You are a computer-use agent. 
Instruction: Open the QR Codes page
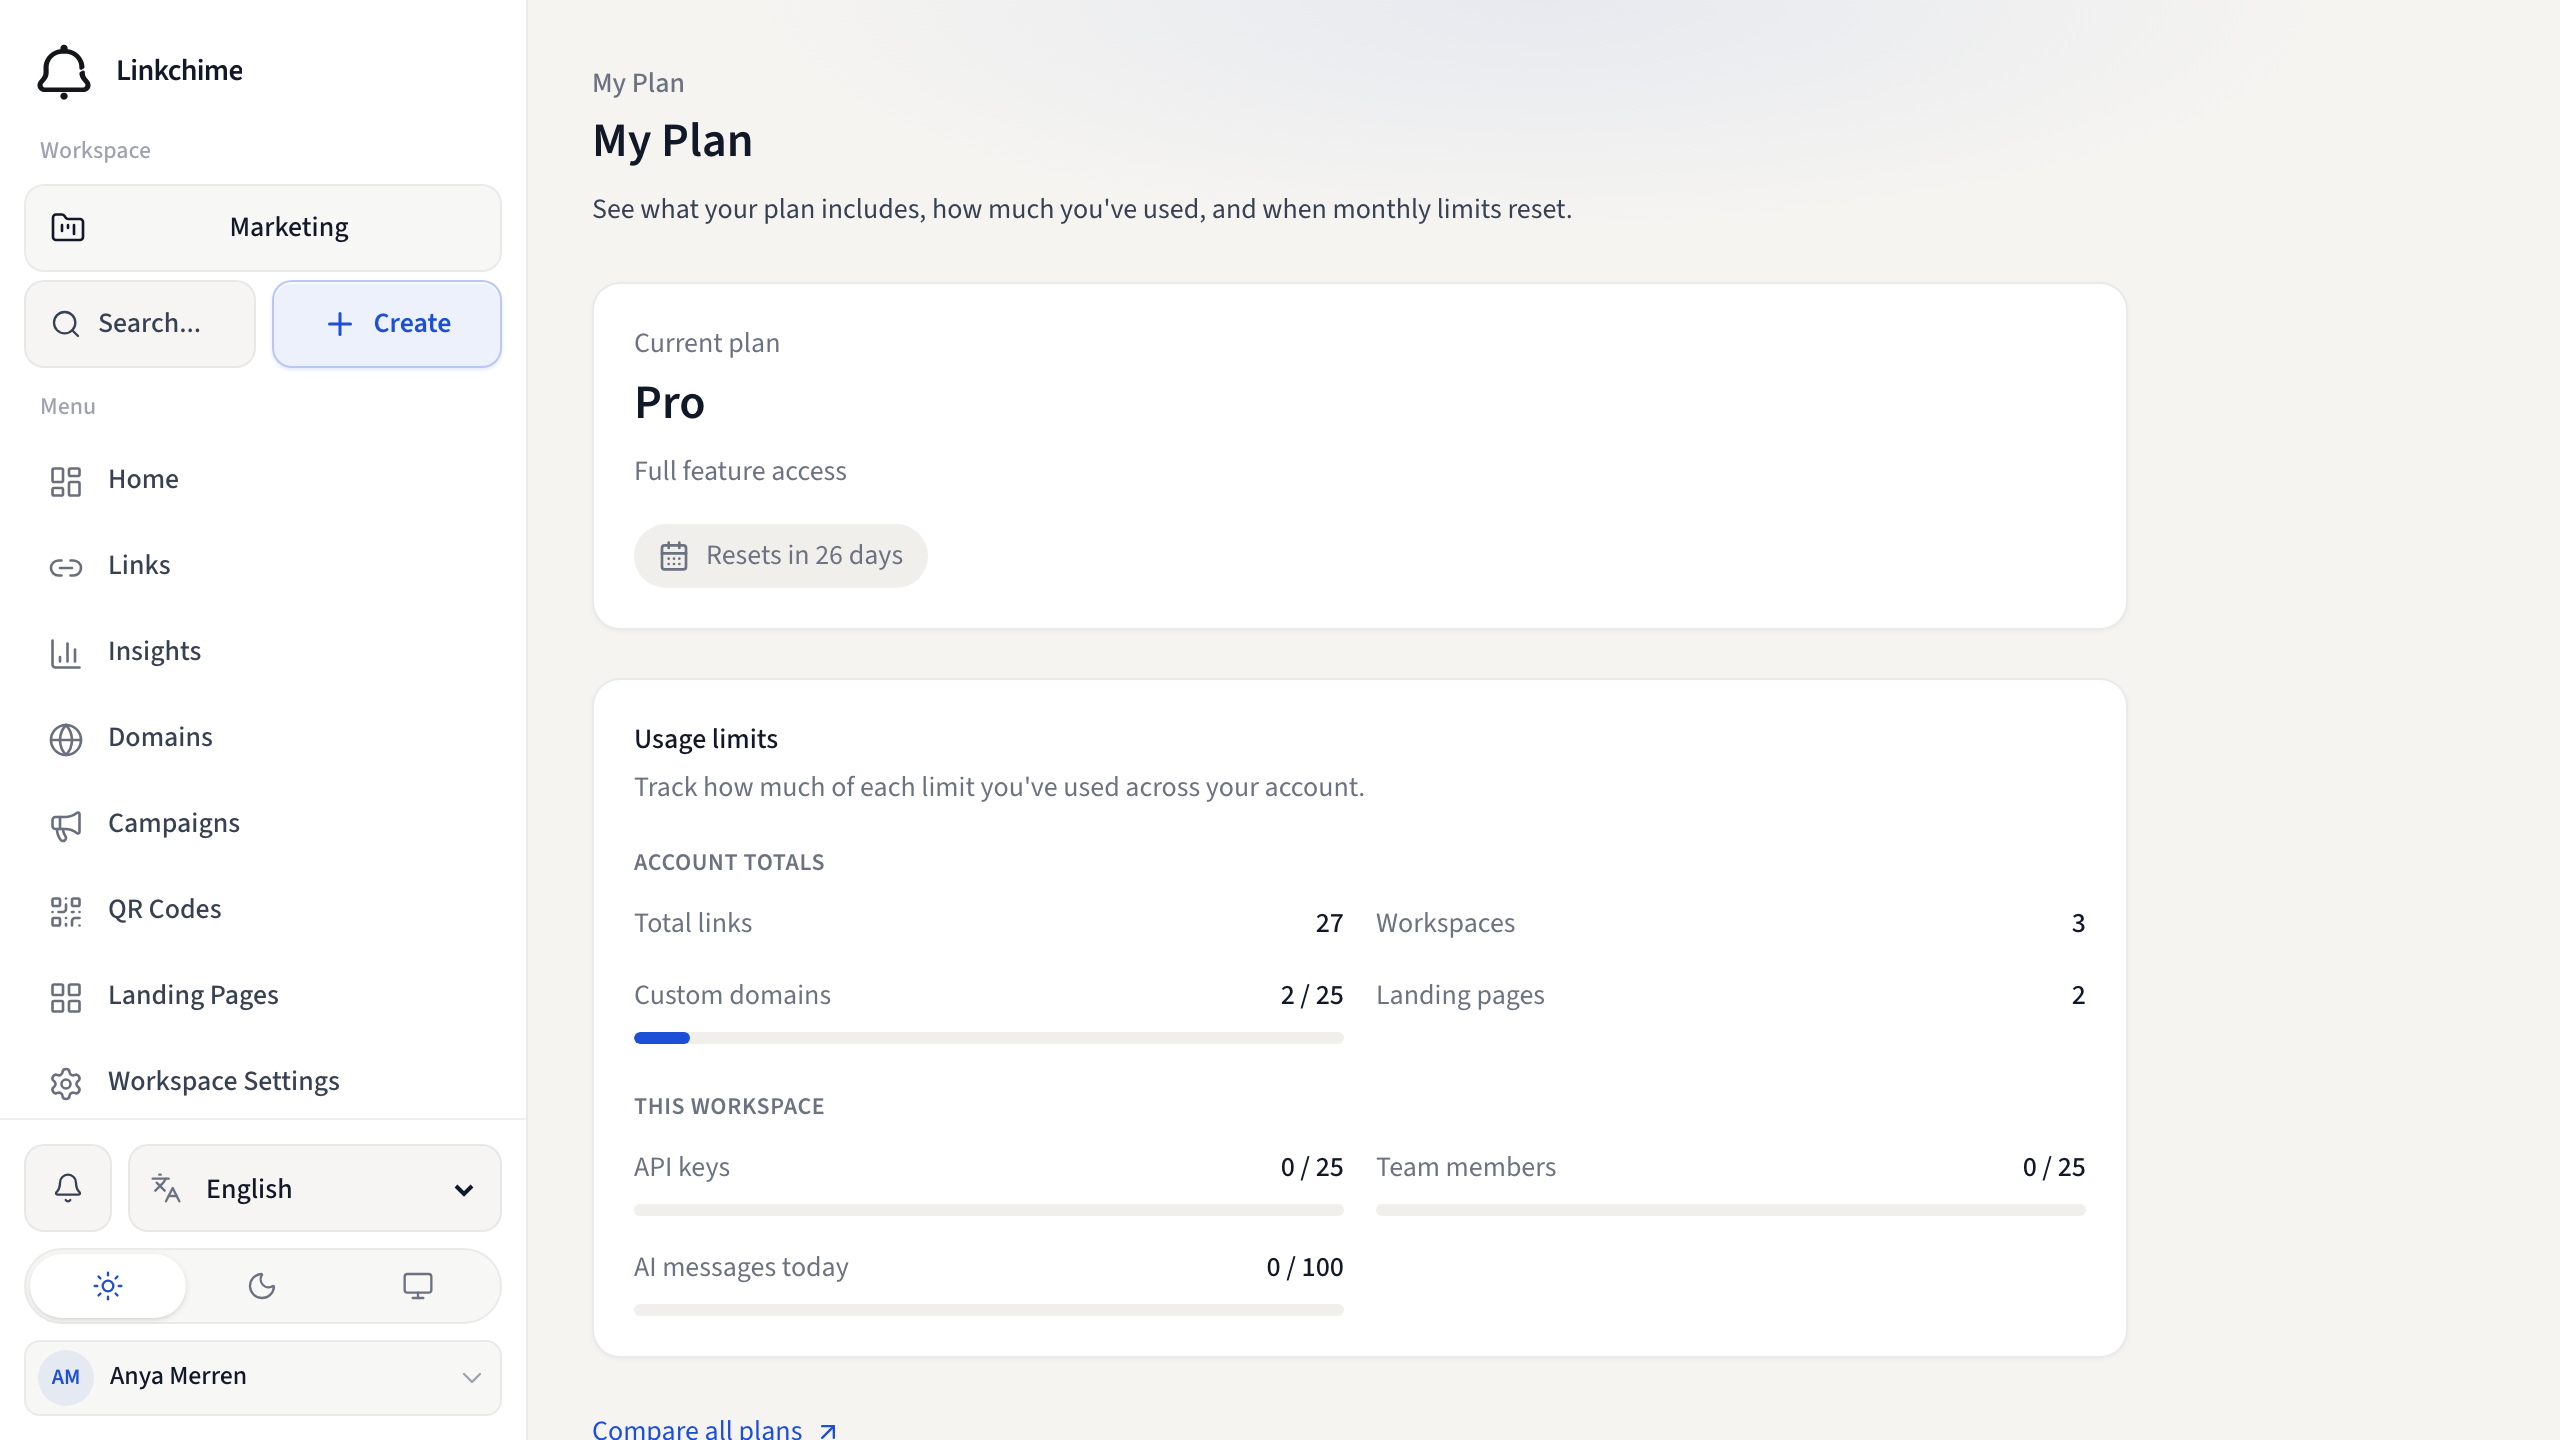(263, 910)
